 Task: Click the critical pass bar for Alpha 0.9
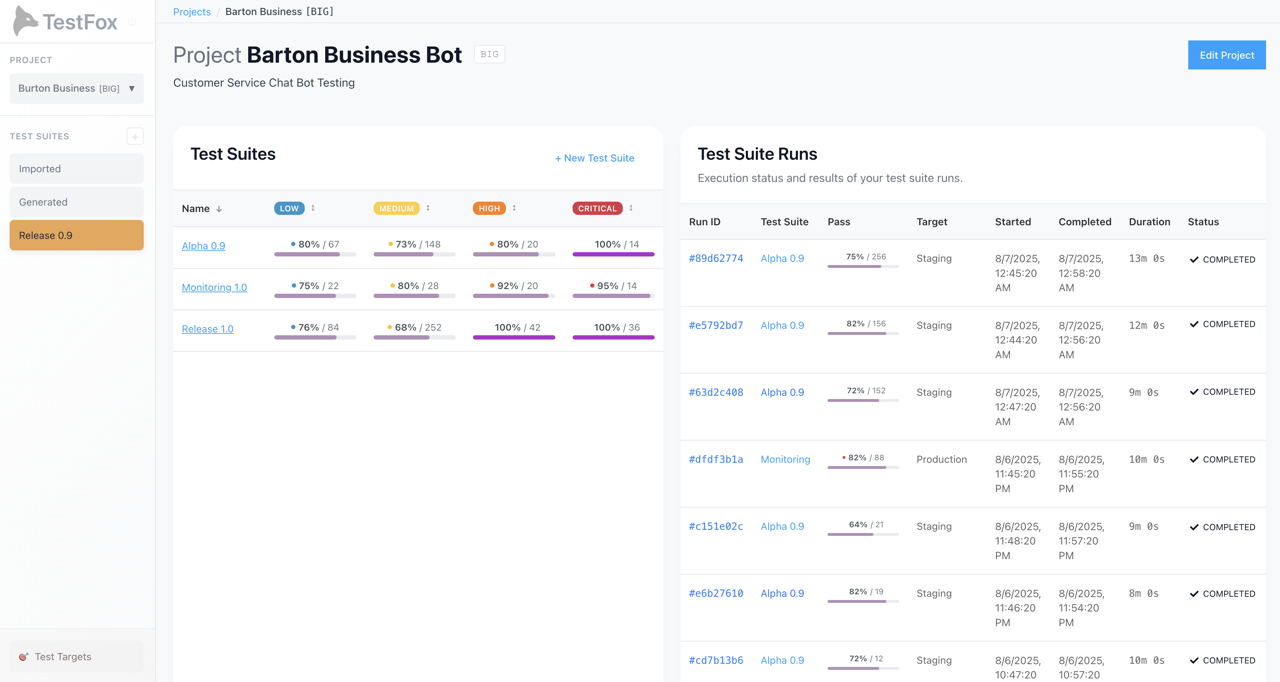[613, 255]
